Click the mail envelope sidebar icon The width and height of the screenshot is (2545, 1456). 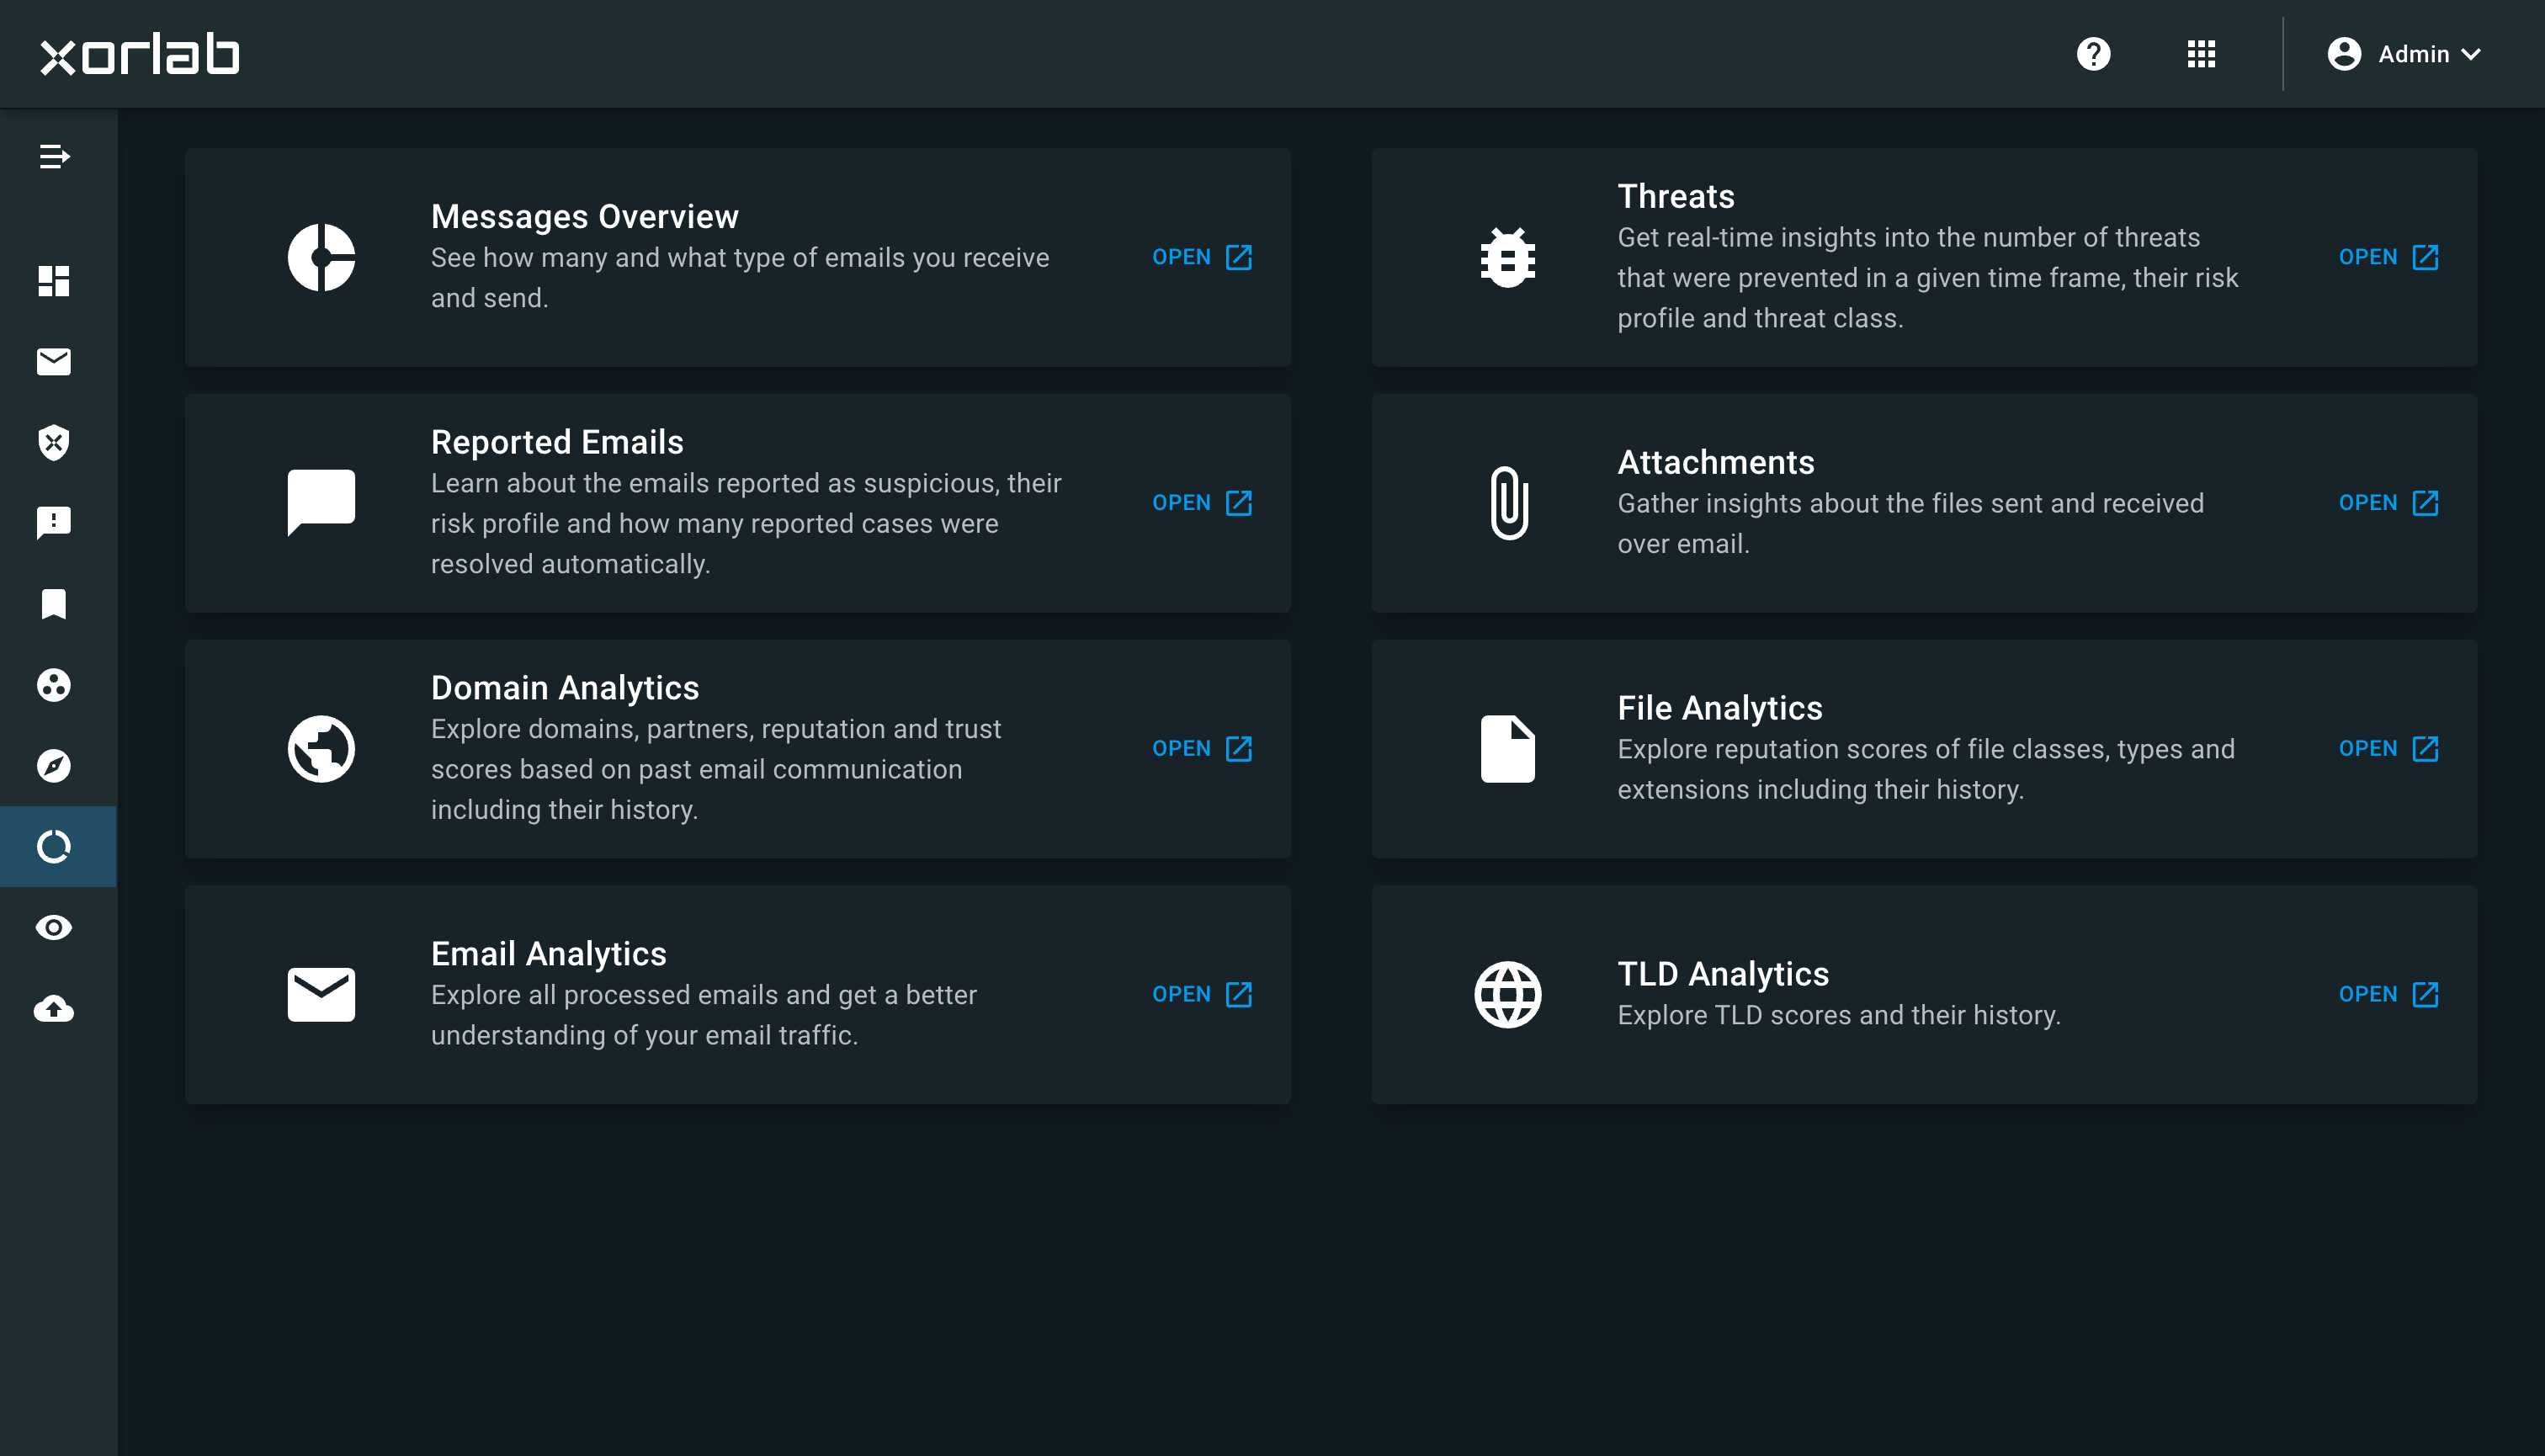(54, 361)
